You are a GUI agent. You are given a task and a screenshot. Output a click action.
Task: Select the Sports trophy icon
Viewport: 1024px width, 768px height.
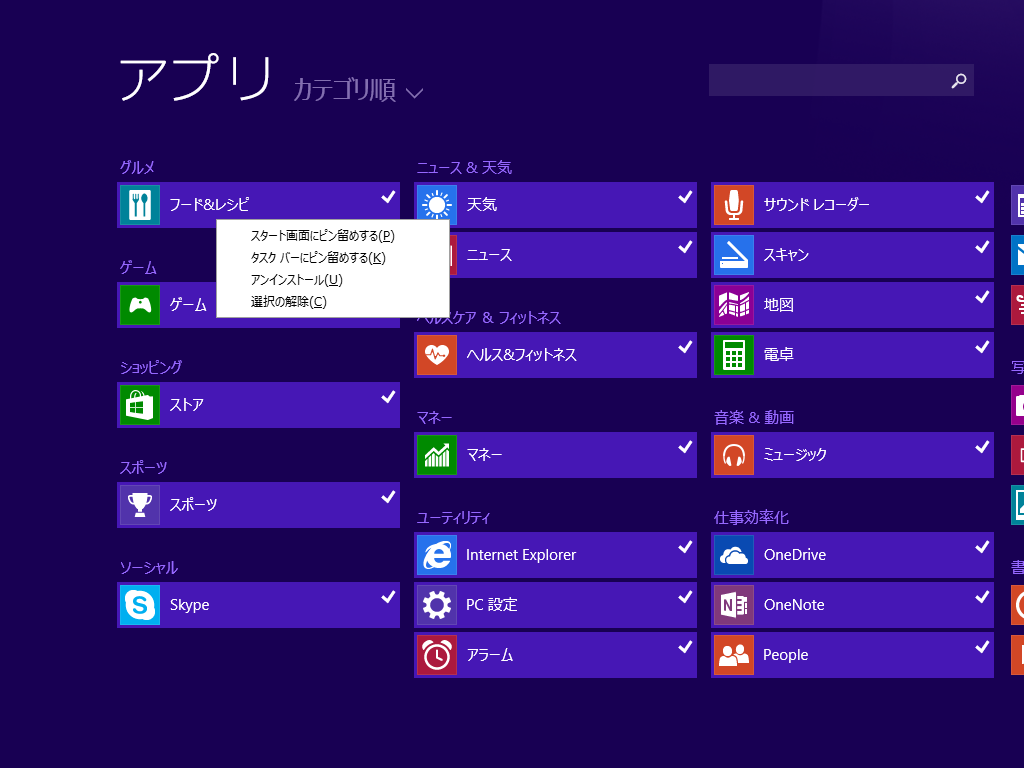pos(140,505)
